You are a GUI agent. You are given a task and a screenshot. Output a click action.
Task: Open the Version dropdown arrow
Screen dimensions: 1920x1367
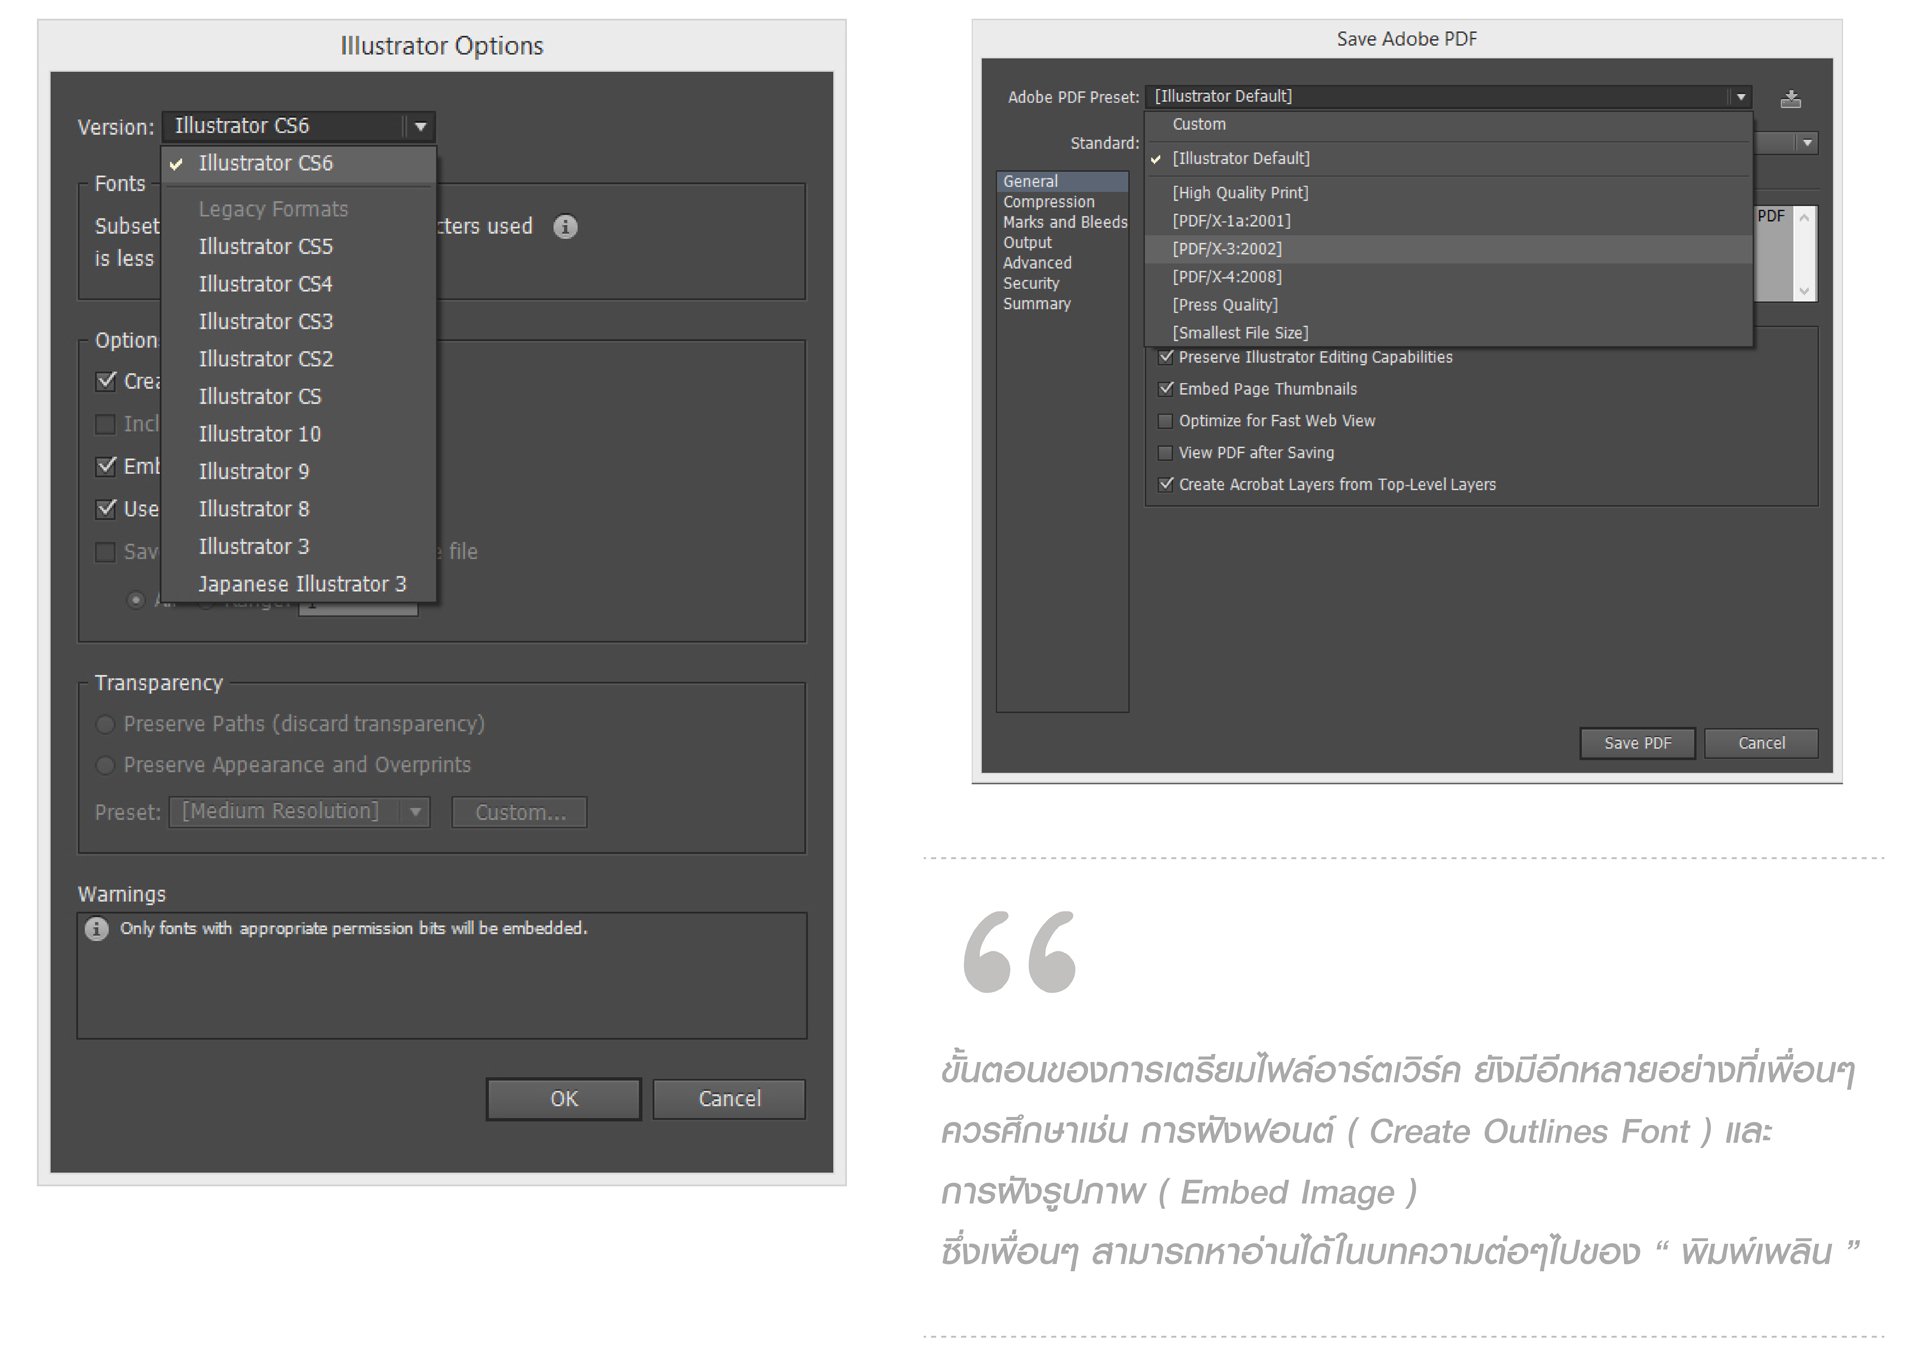click(420, 127)
